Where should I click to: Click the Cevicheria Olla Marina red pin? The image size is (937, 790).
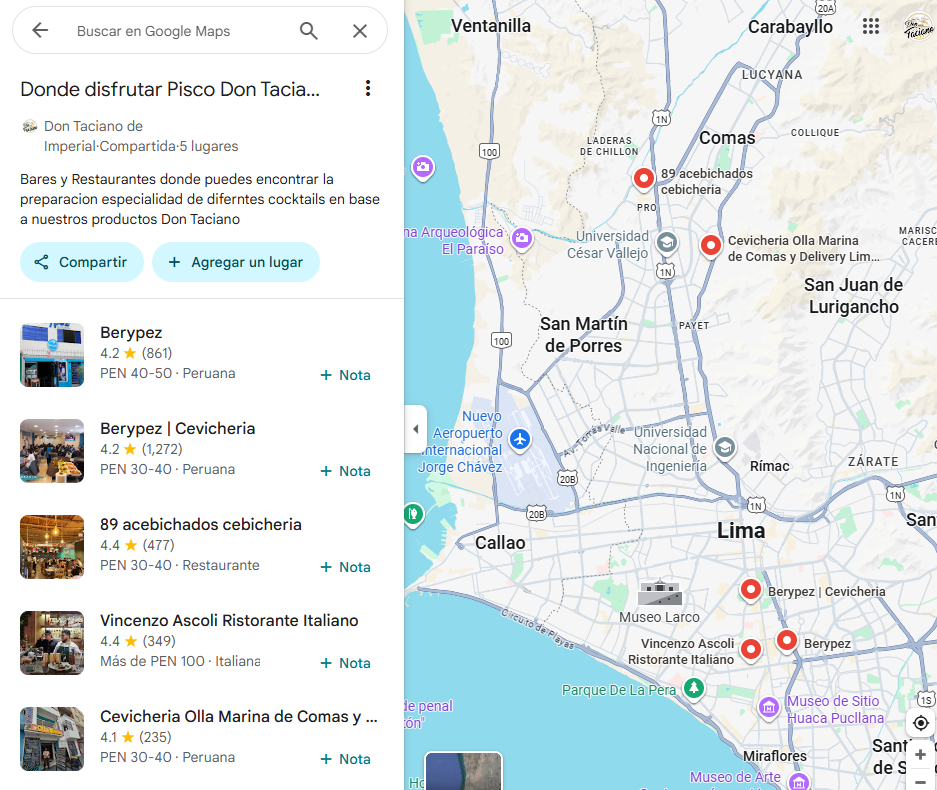(x=711, y=246)
